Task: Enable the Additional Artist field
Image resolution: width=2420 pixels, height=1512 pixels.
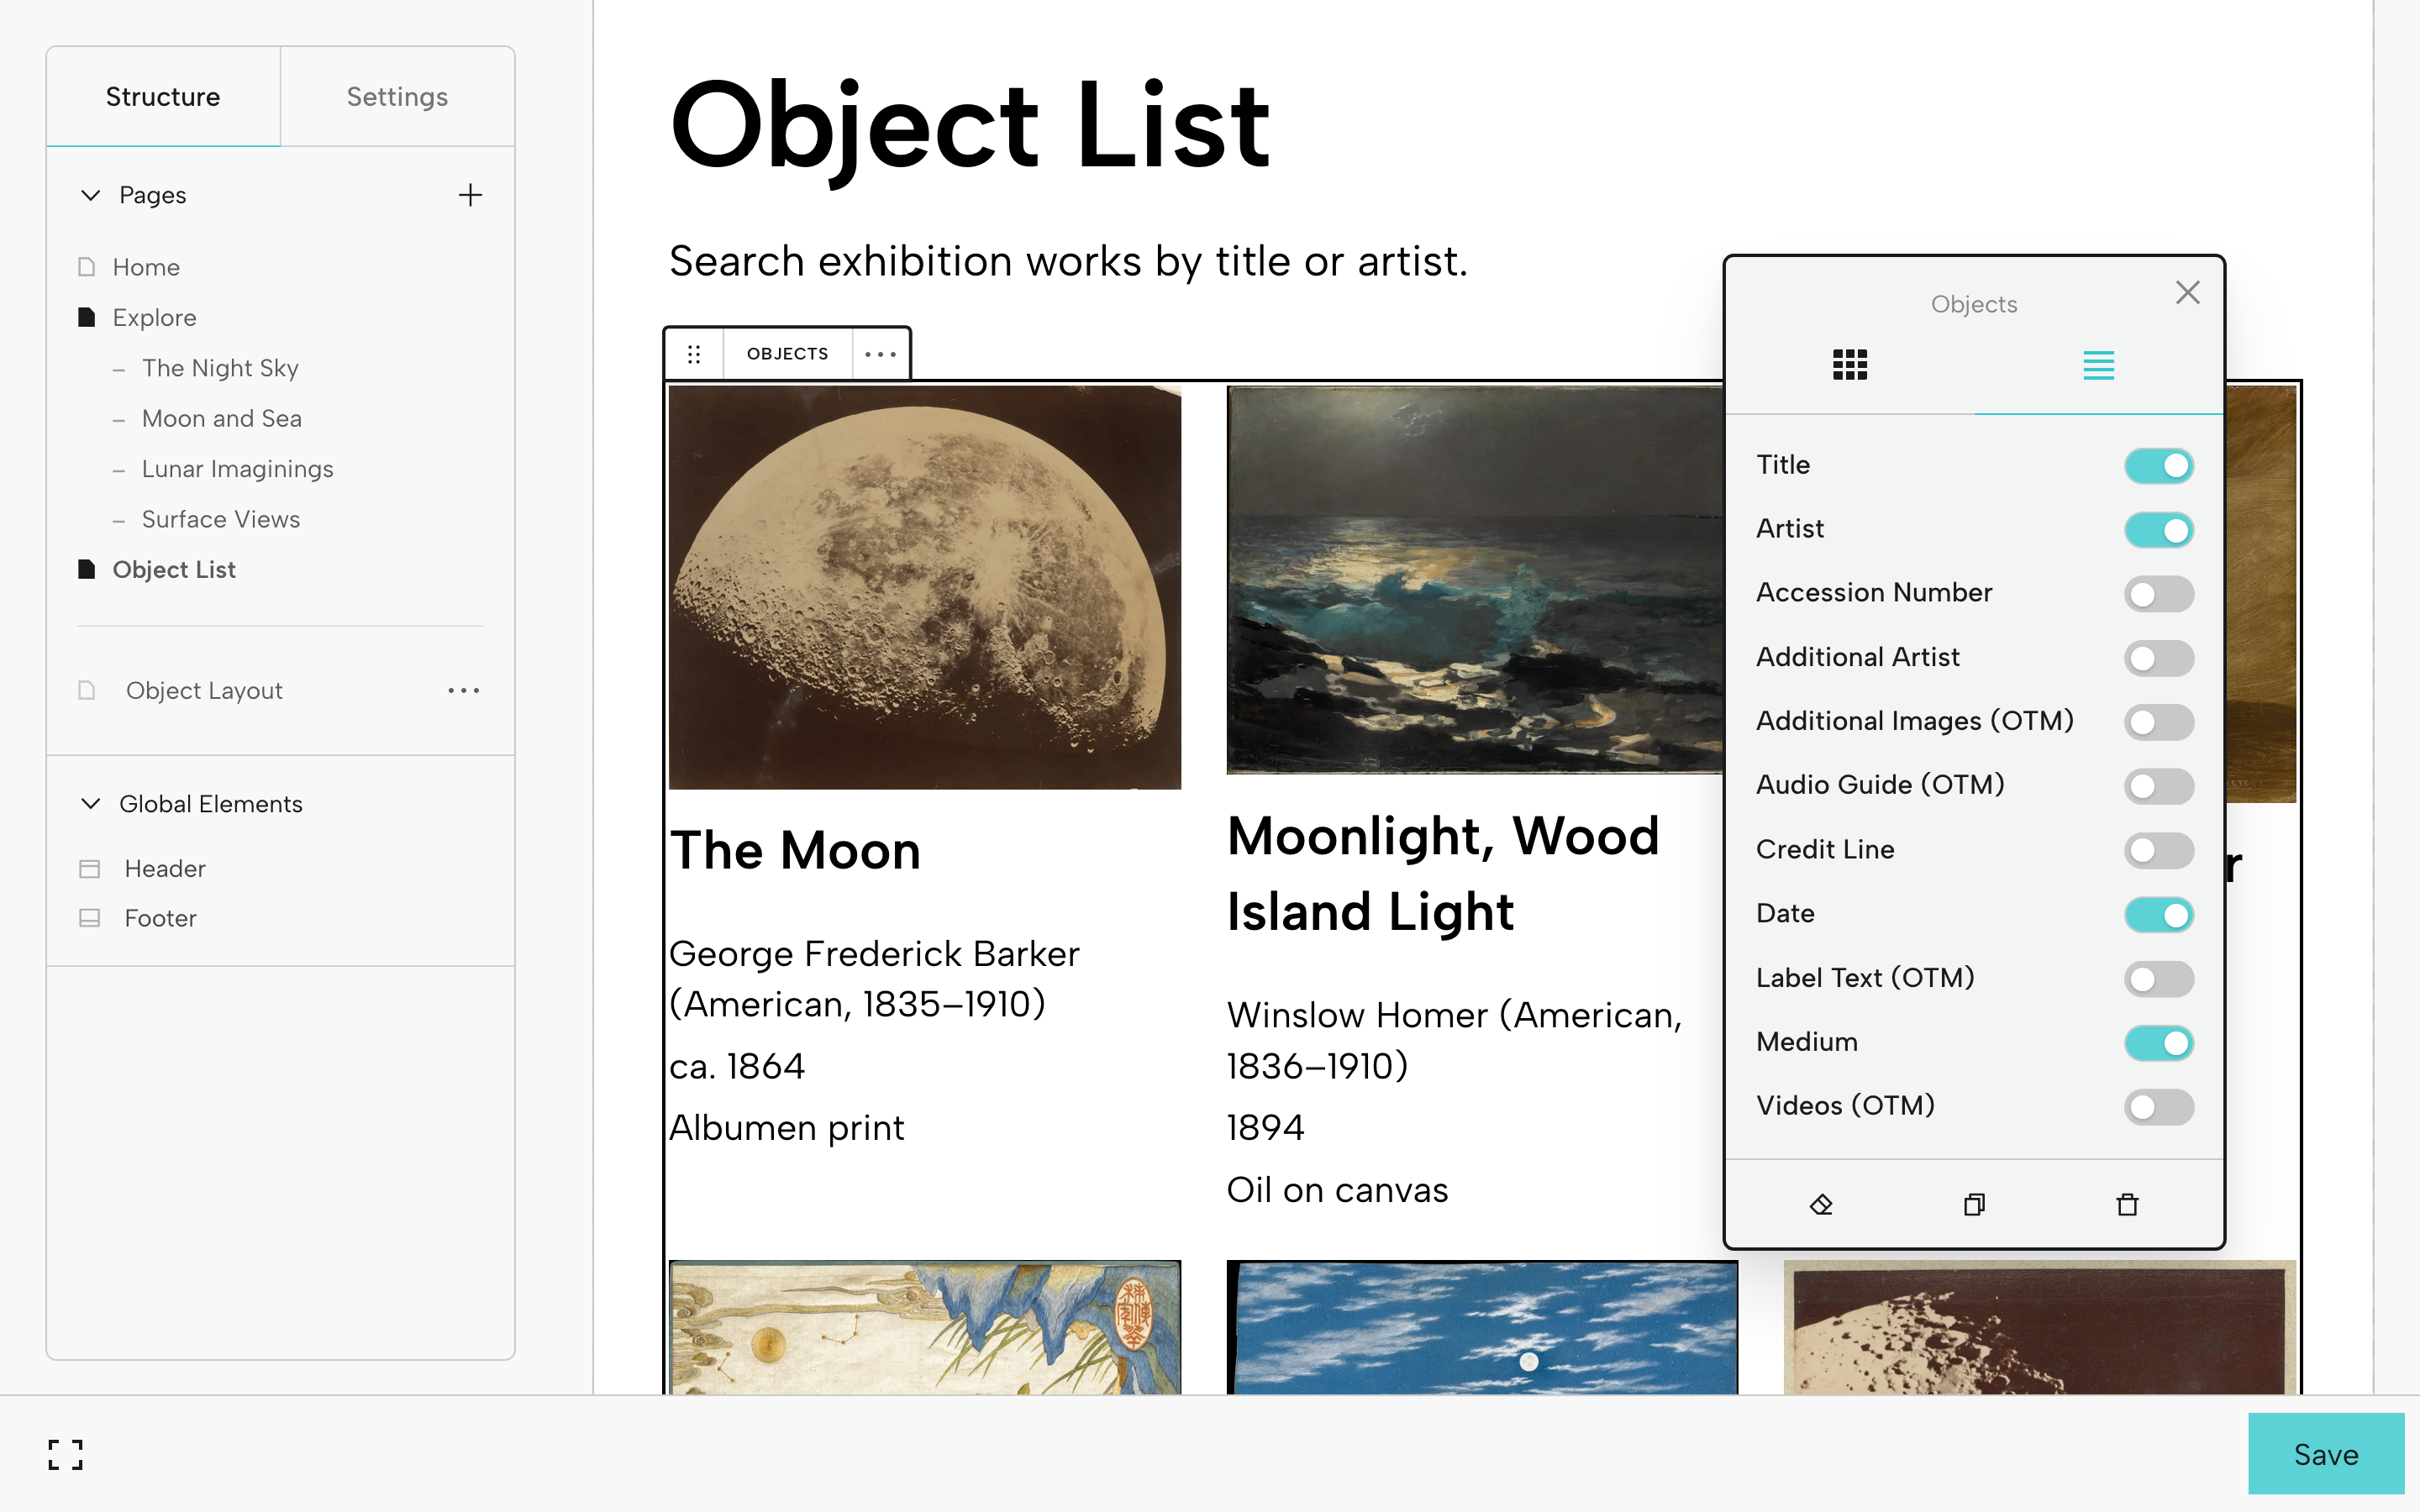Action: 2159,658
